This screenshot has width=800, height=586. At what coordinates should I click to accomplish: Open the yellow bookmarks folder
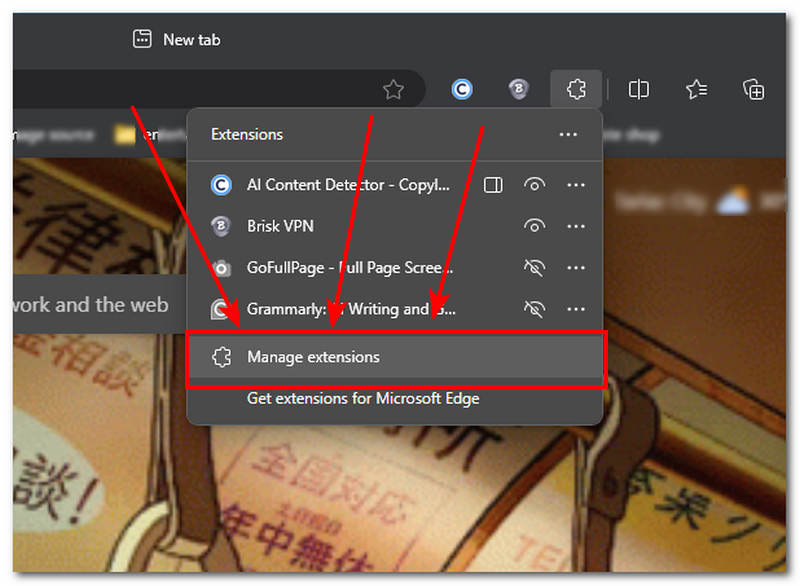pos(124,135)
